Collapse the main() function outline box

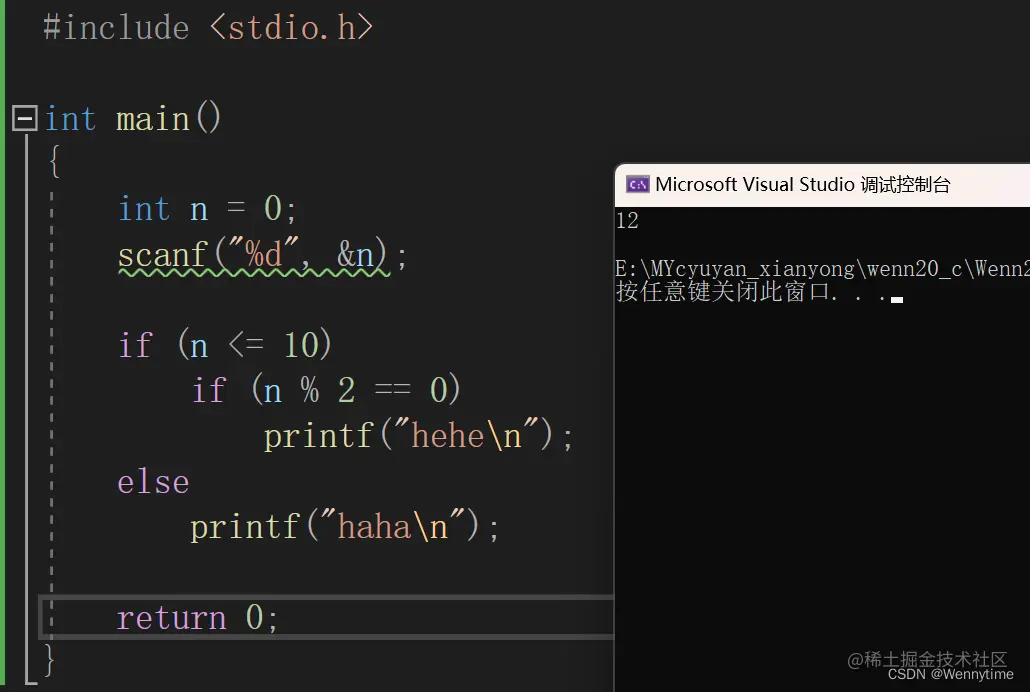point(25,119)
